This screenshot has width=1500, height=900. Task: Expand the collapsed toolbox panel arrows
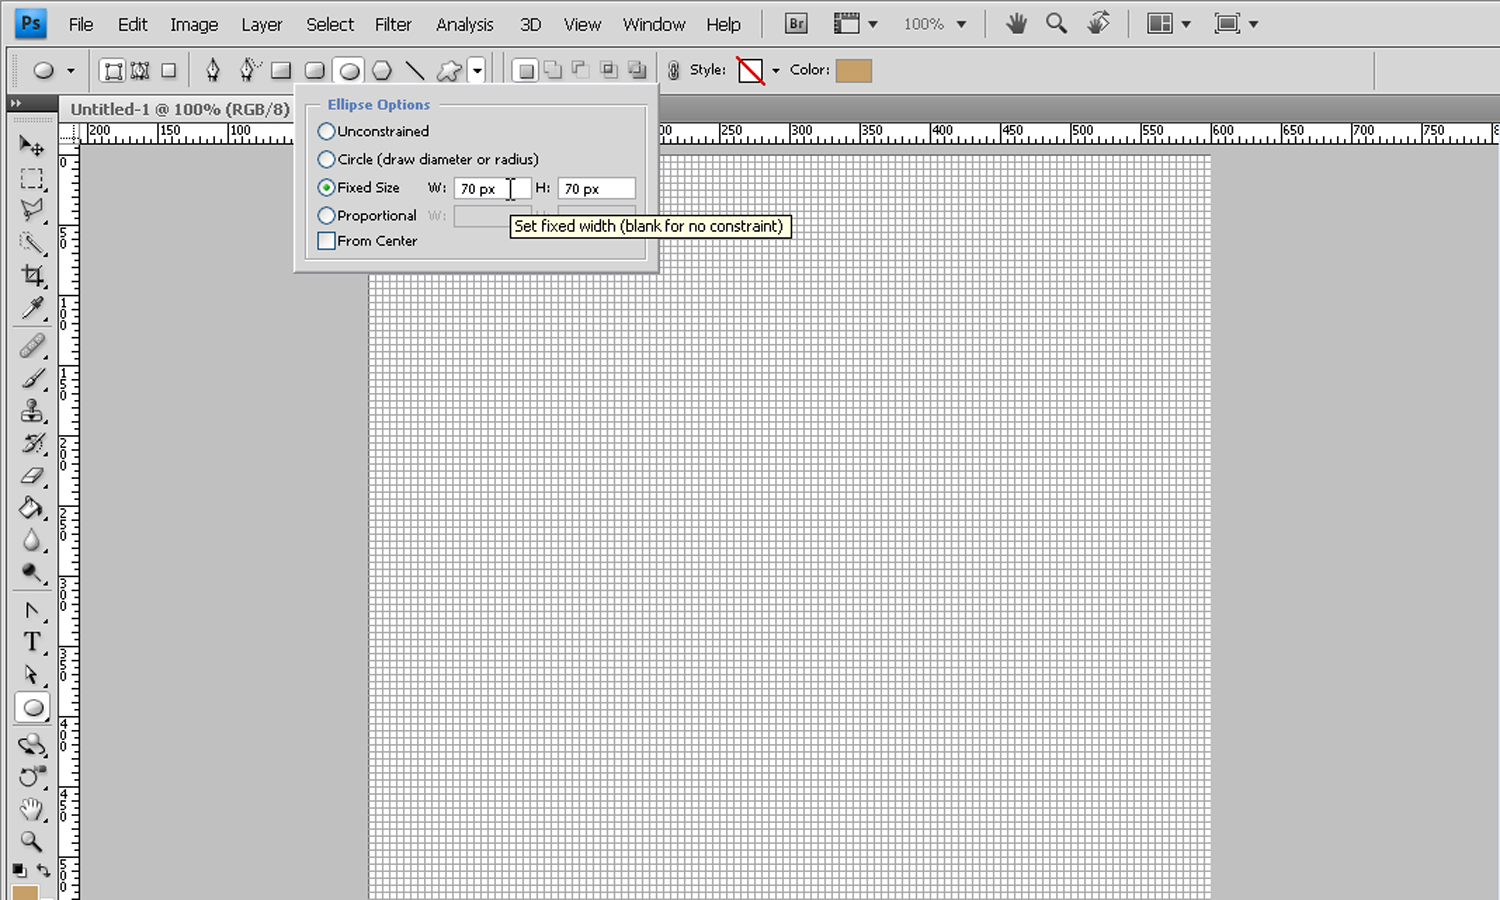(x=16, y=103)
